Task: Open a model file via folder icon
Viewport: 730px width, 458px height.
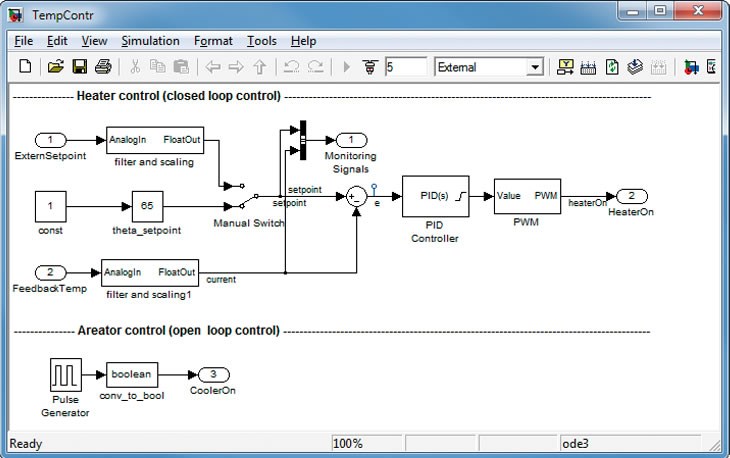Action: tap(55, 67)
